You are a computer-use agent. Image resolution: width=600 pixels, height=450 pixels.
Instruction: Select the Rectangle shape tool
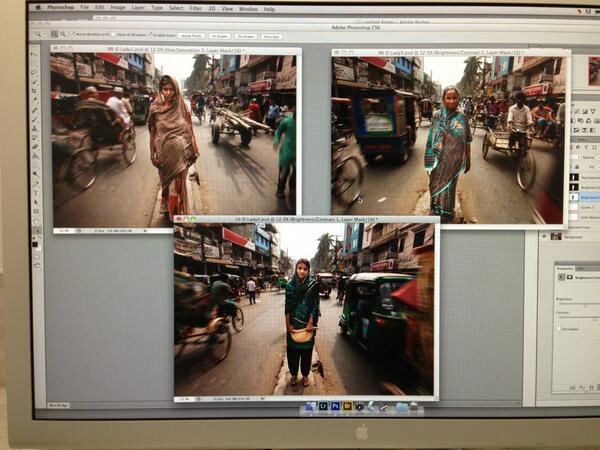pos(36,212)
